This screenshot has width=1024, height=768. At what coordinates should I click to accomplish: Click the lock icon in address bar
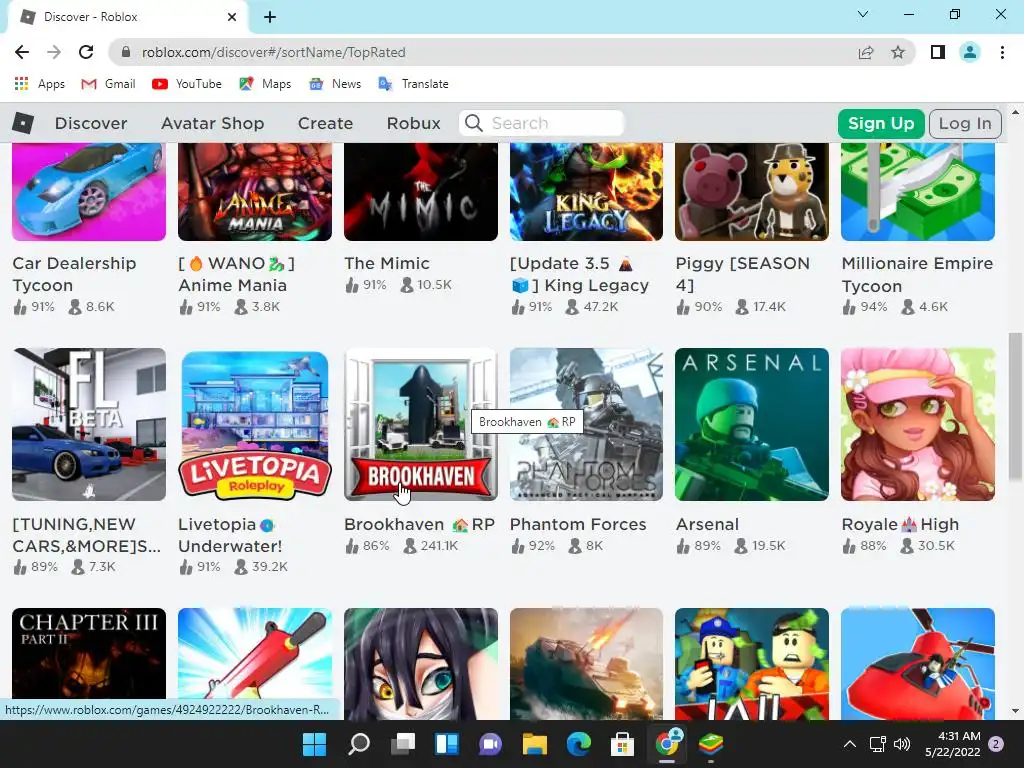(x=126, y=52)
